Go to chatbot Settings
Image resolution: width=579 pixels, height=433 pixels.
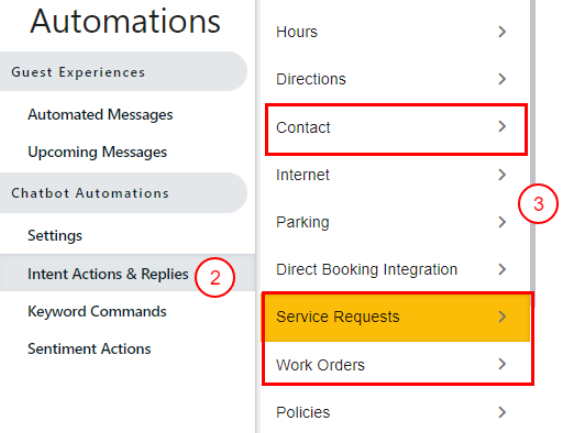click(55, 236)
